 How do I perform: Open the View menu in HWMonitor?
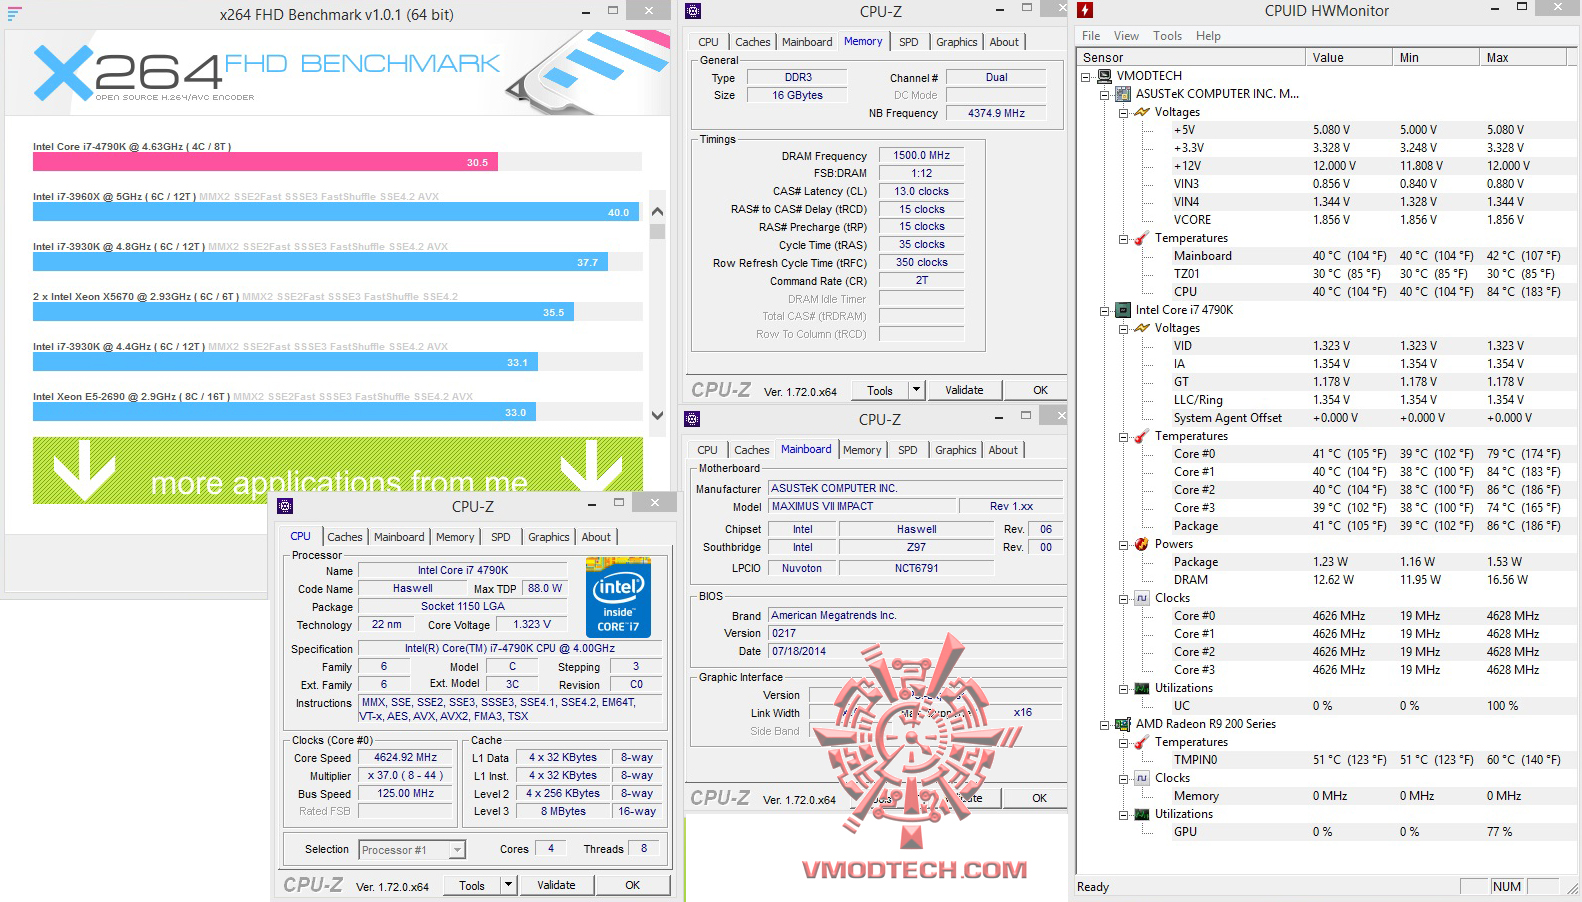coord(1126,36)
